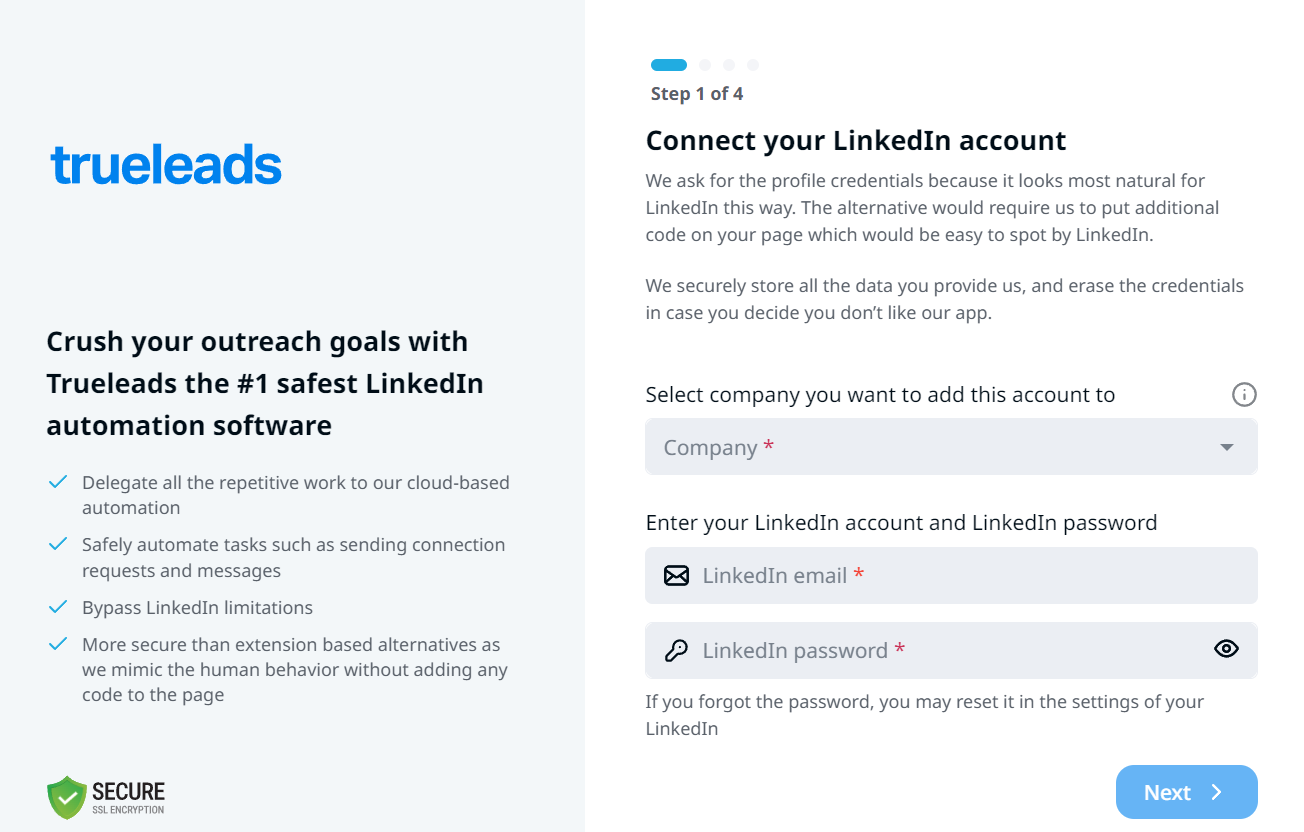Click the Company dropdown arrow
The image size is (1304, 832).
(x=1227, y=447)
